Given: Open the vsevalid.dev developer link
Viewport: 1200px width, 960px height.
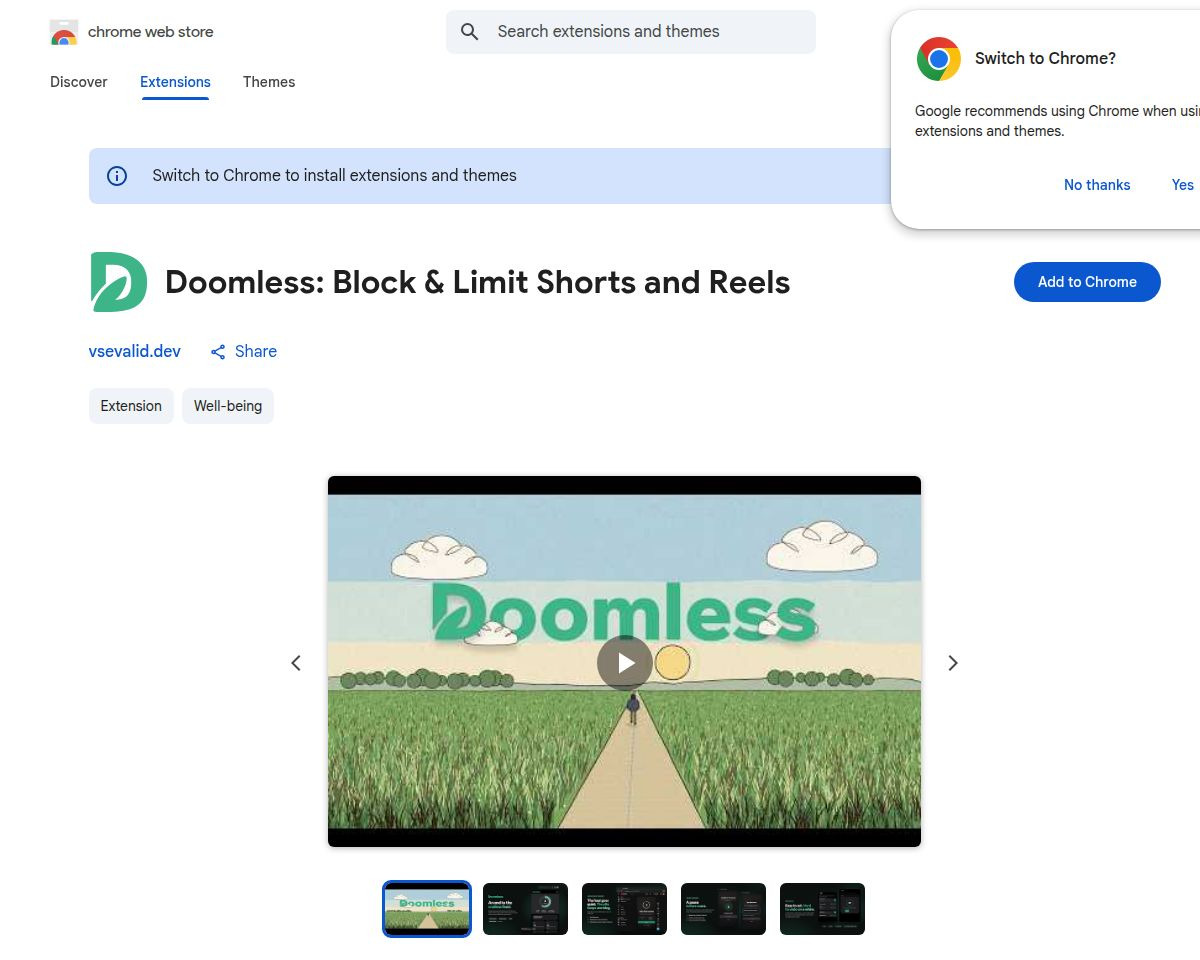Looking at the screenshot, I should [135, 351].
